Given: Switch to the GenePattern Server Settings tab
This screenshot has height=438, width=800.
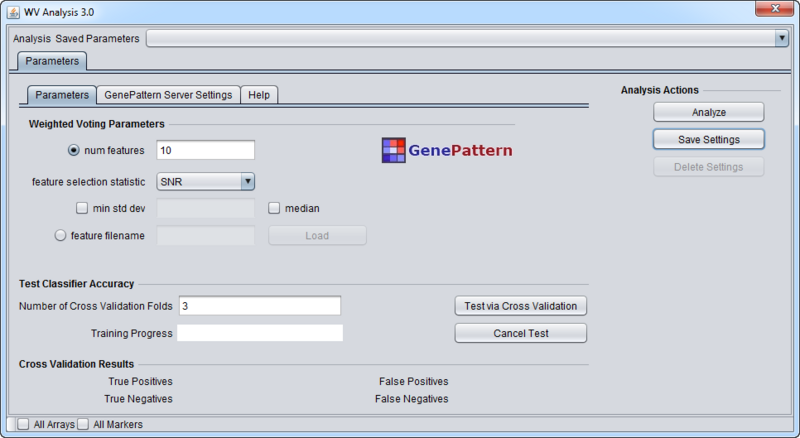Looking at the screenshot, I should [x=168, y=95].
